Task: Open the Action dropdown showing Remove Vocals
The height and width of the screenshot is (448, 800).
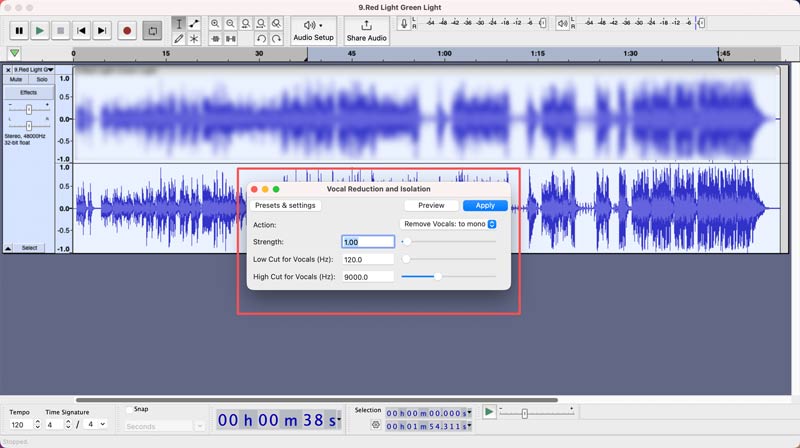Action: 448,224
